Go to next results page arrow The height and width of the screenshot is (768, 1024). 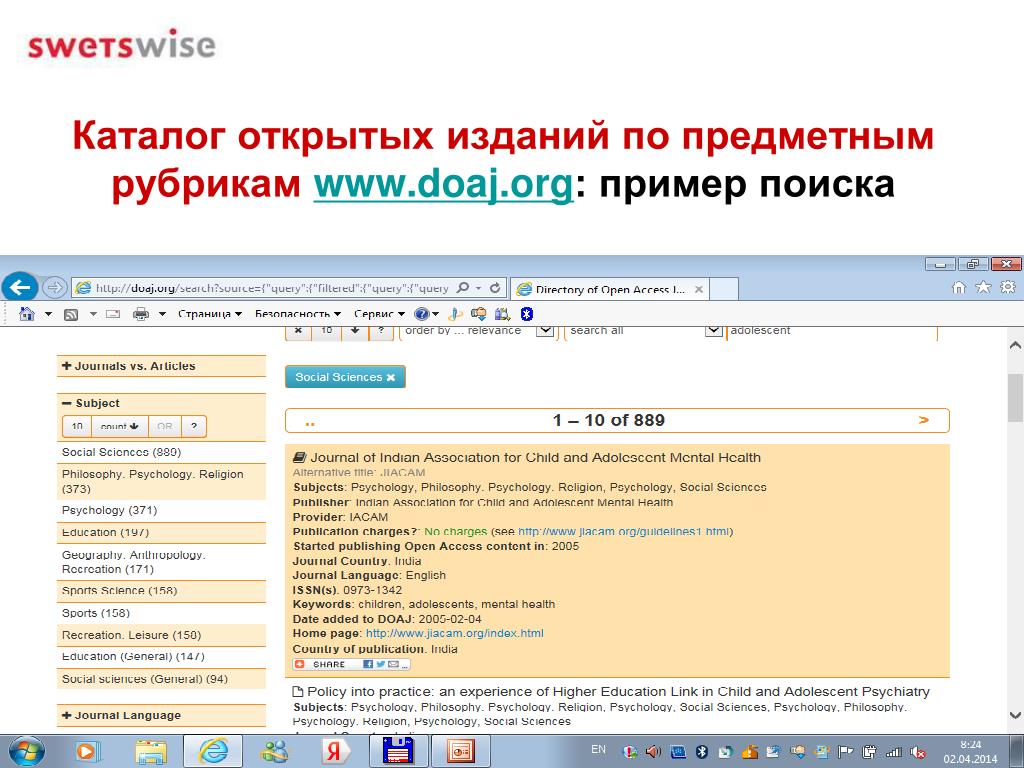[923, 420]
